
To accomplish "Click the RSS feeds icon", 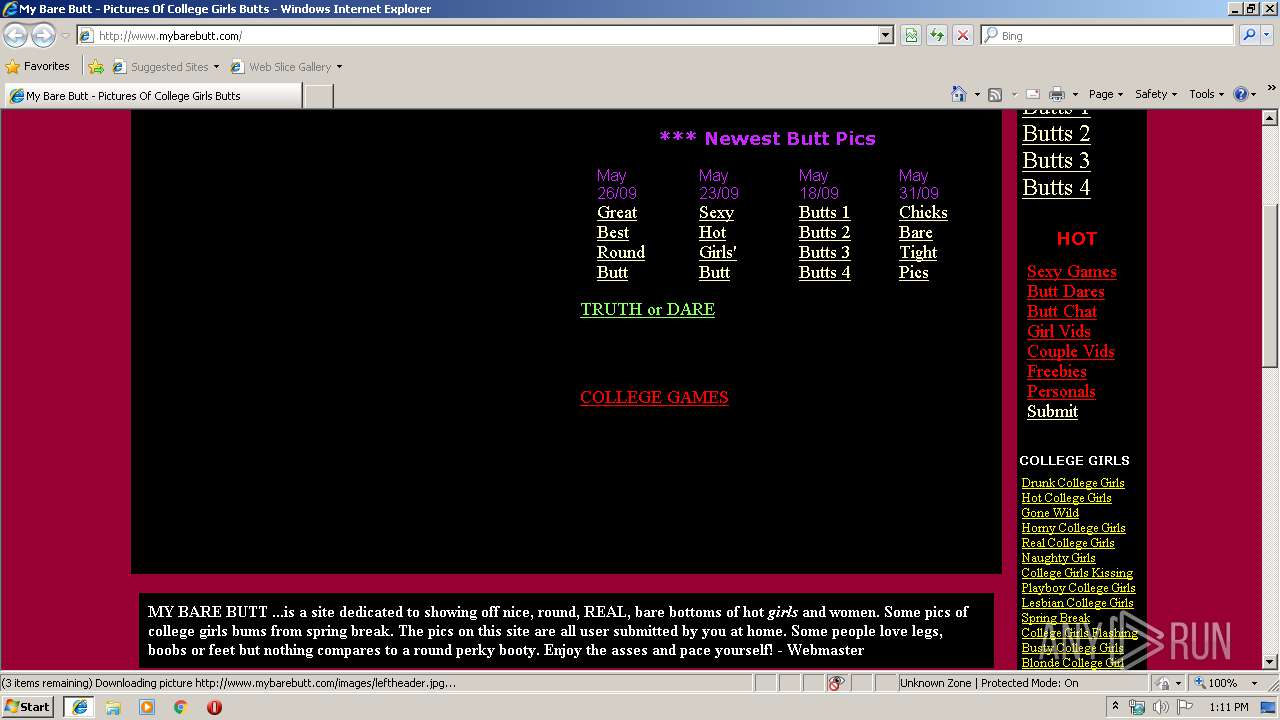I will [995, 94].
